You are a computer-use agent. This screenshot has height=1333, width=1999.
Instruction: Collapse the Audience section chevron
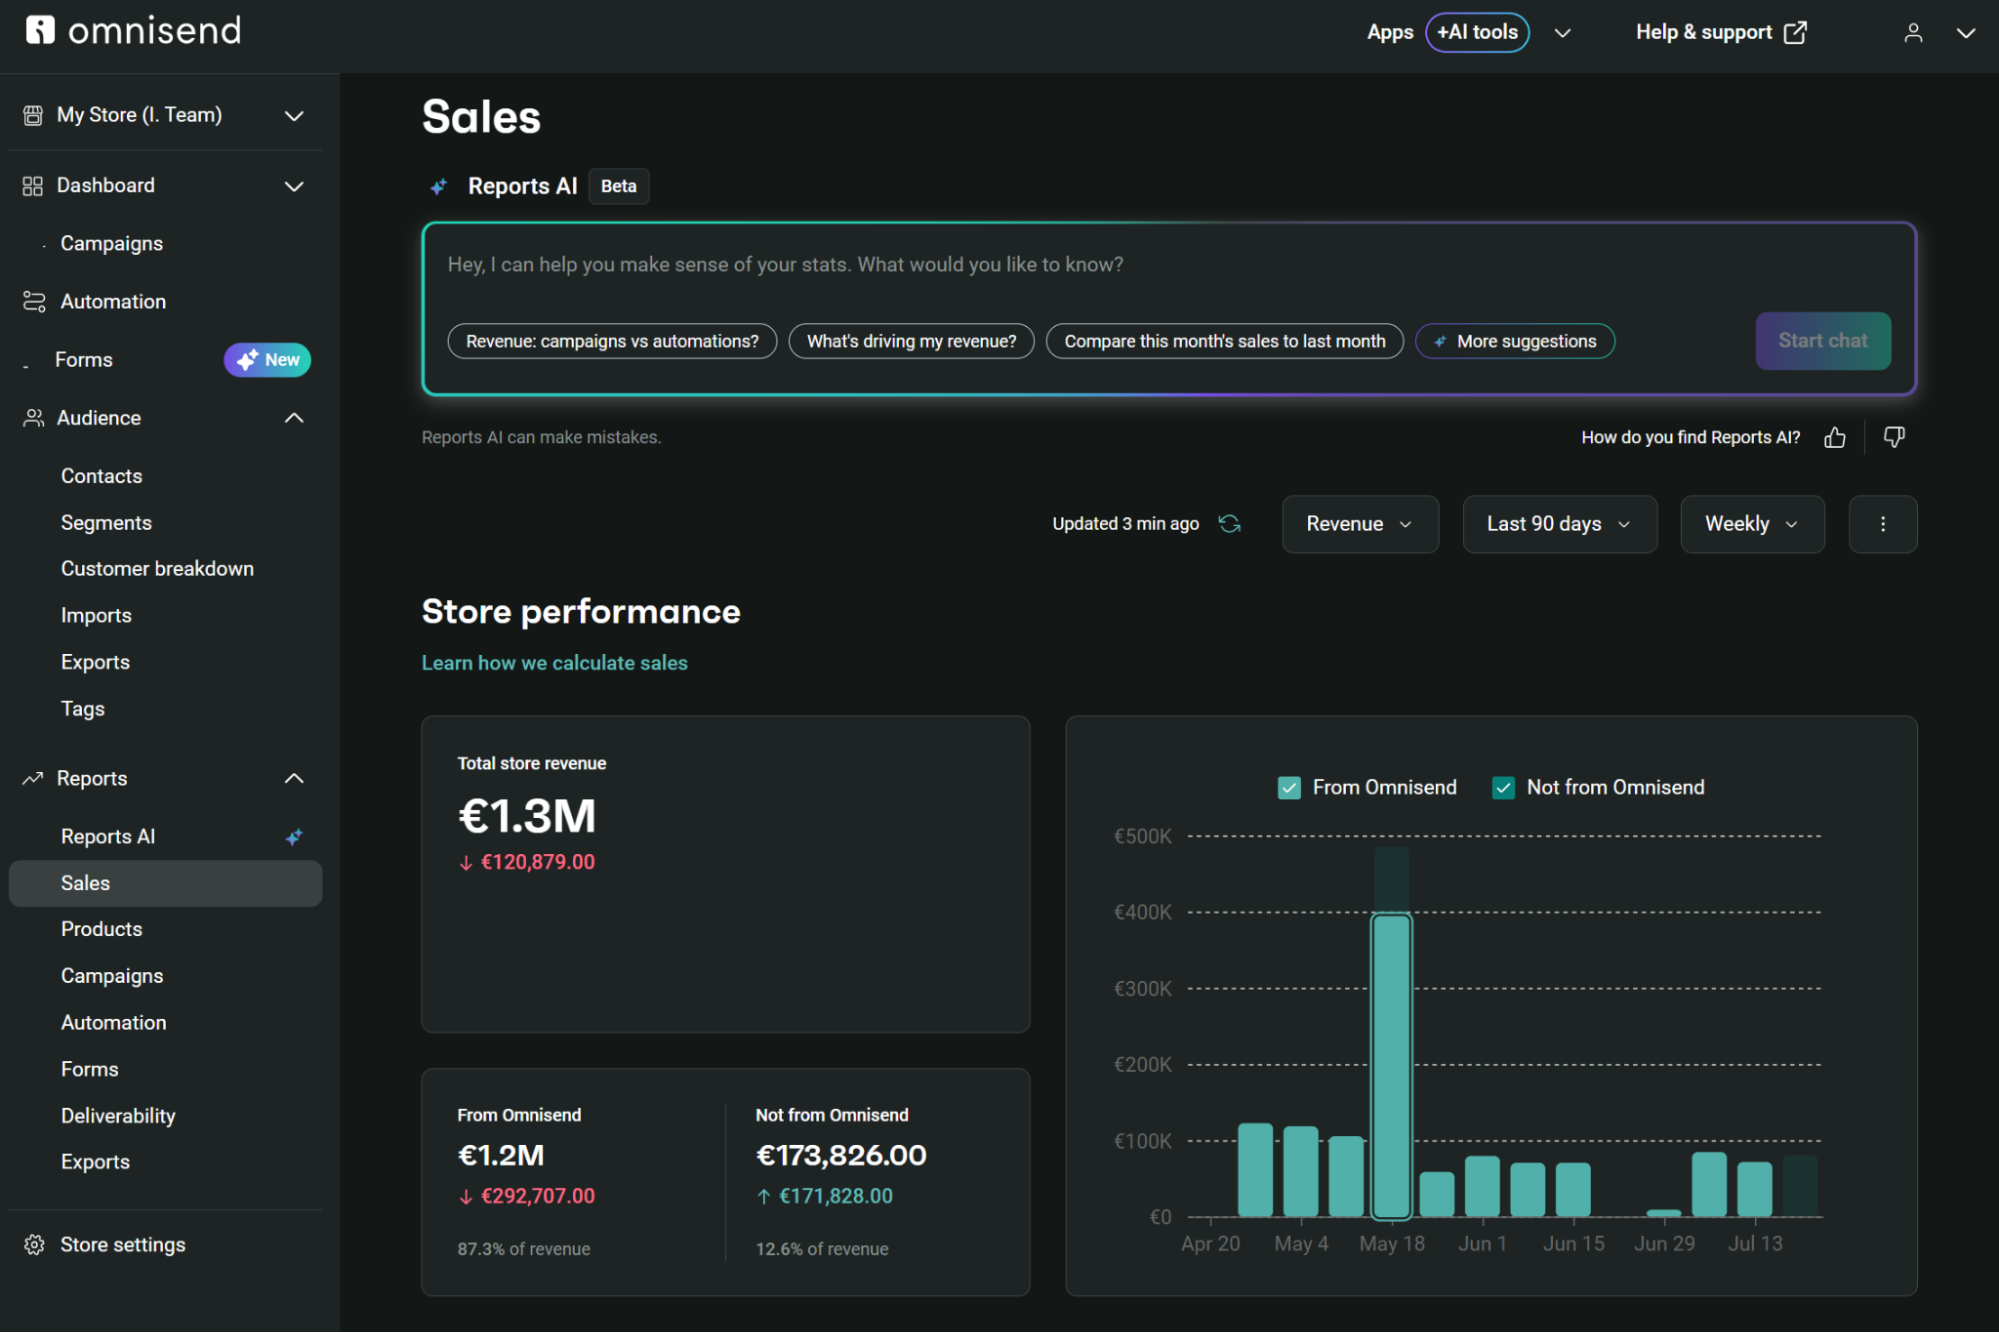(x=294, y=418)
